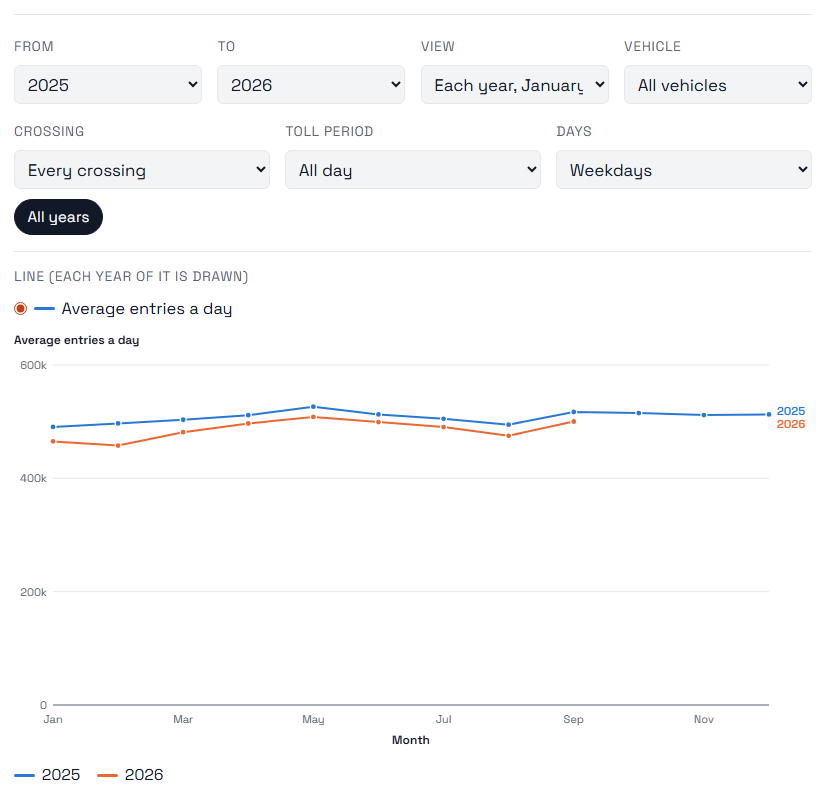The height and width of the screenshot is (801, 826).
Task: Expand the DAYS dropdown showing Weekdays
Action: click(684, 170)
